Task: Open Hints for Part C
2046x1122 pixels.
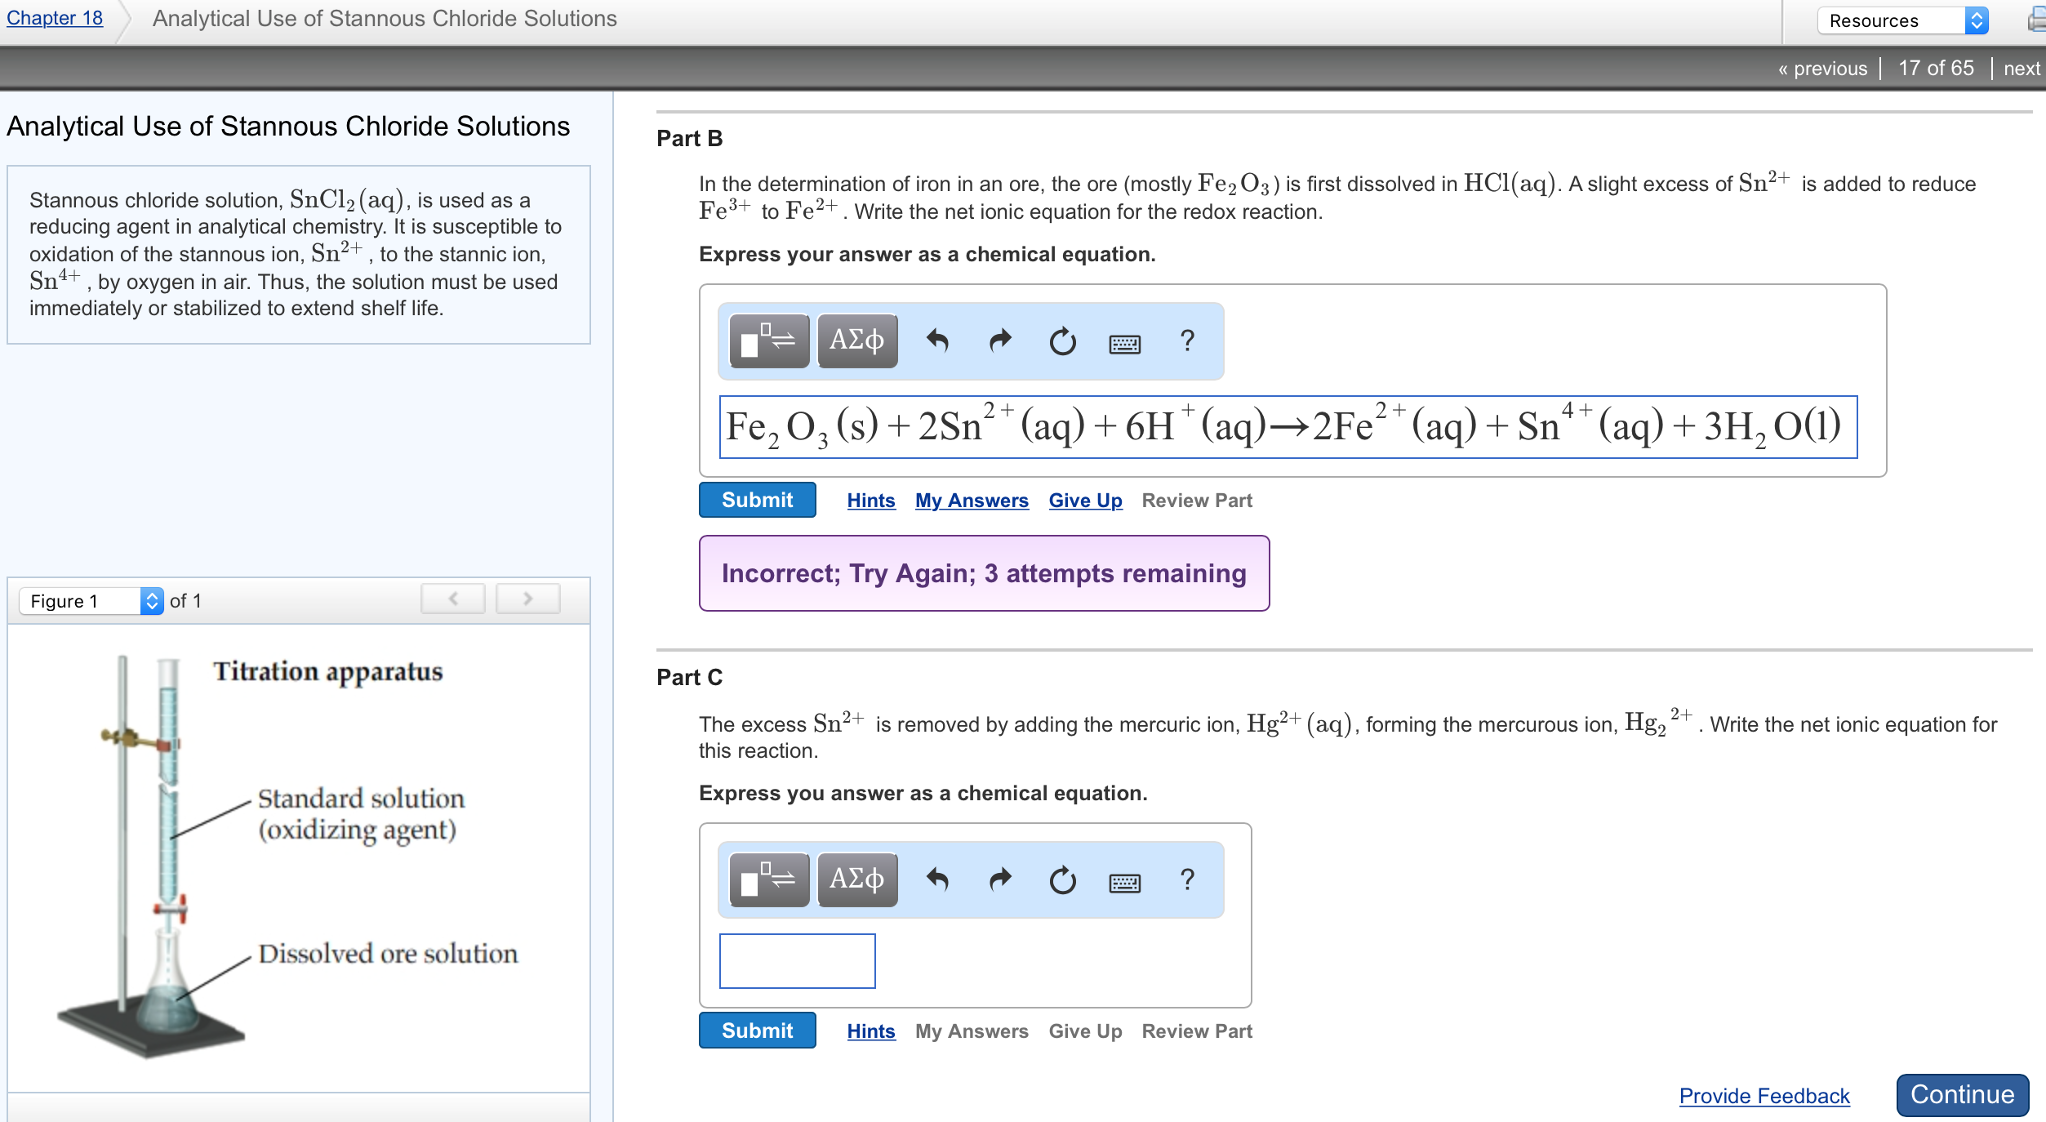Action: (x=871, y=1031)
